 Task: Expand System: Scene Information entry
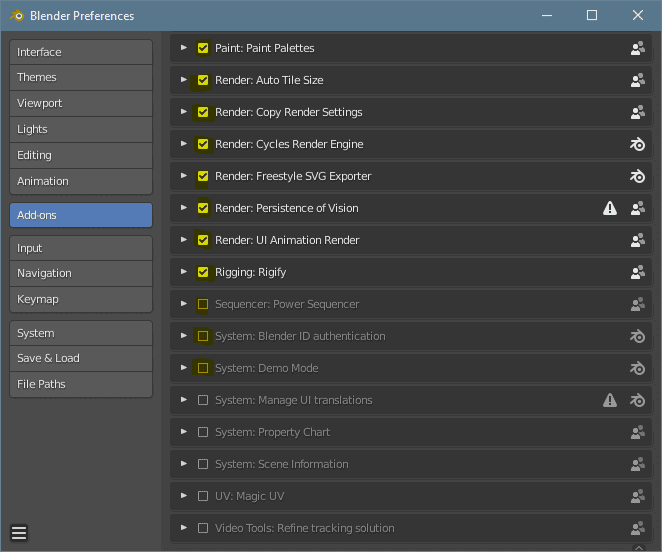click(184, 464)
